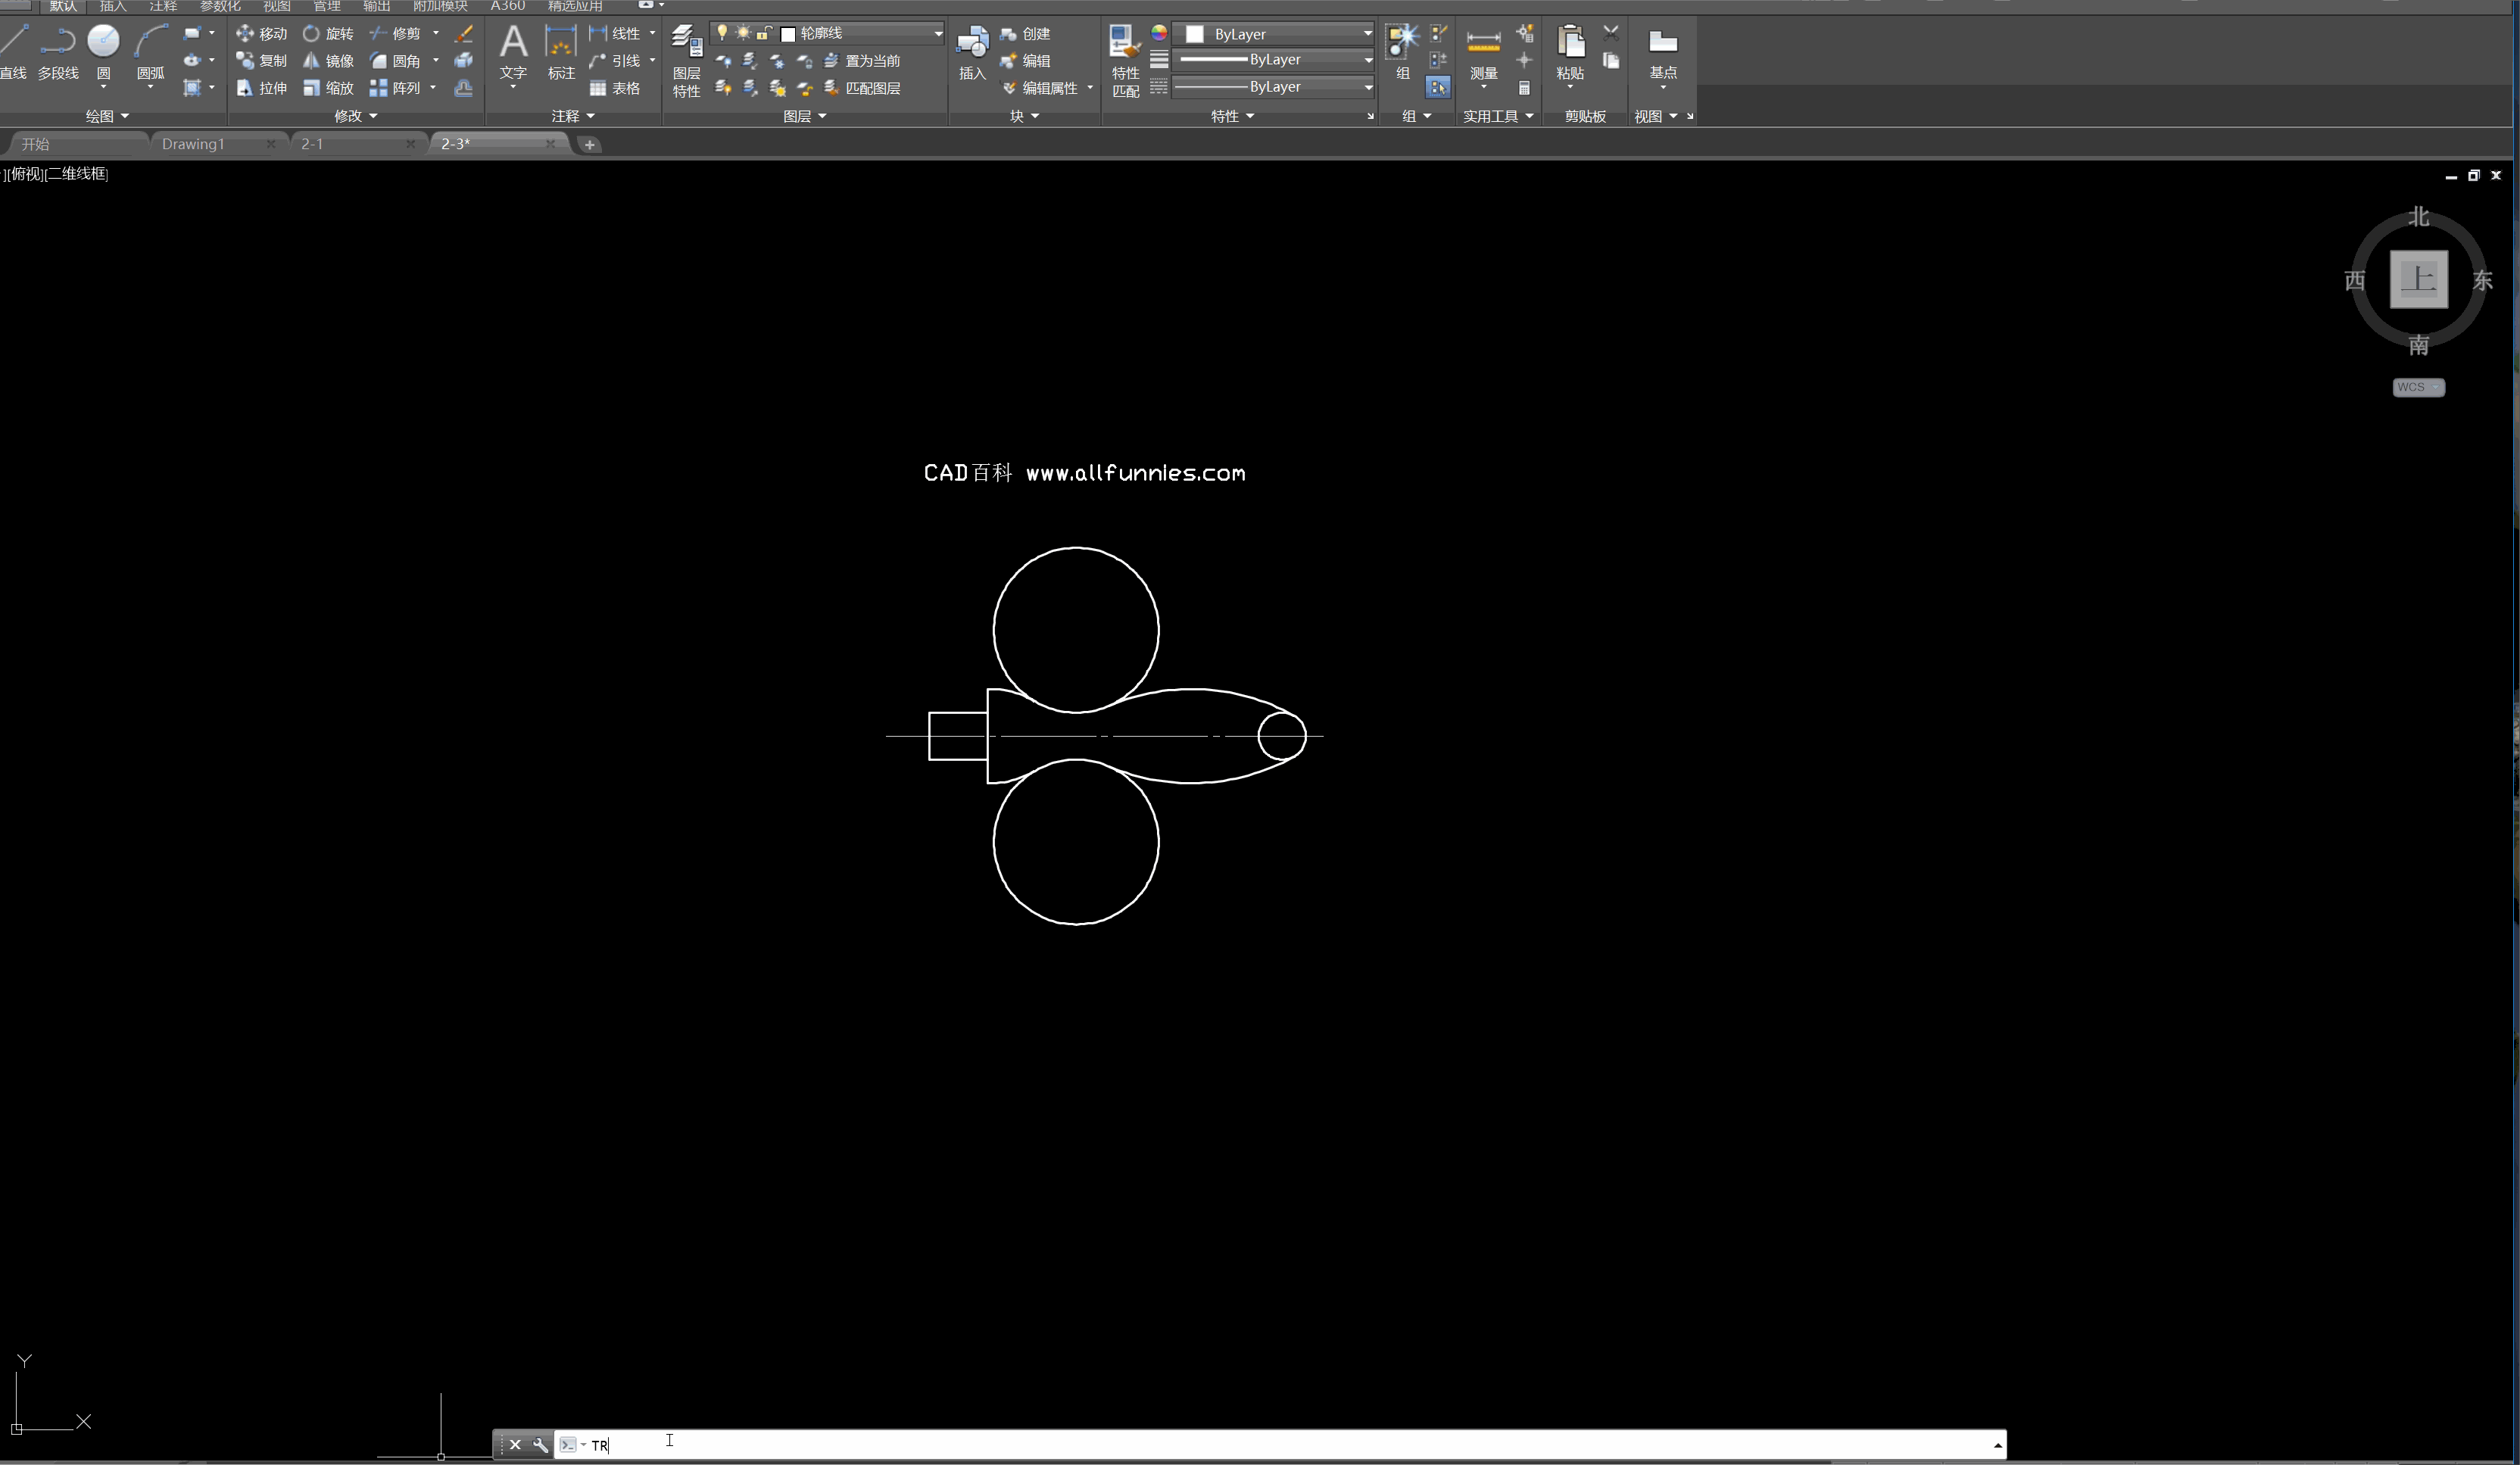Select the 直线 (Line) tool
Viewport: 2520px width, 1465px height.
(13, 52)
